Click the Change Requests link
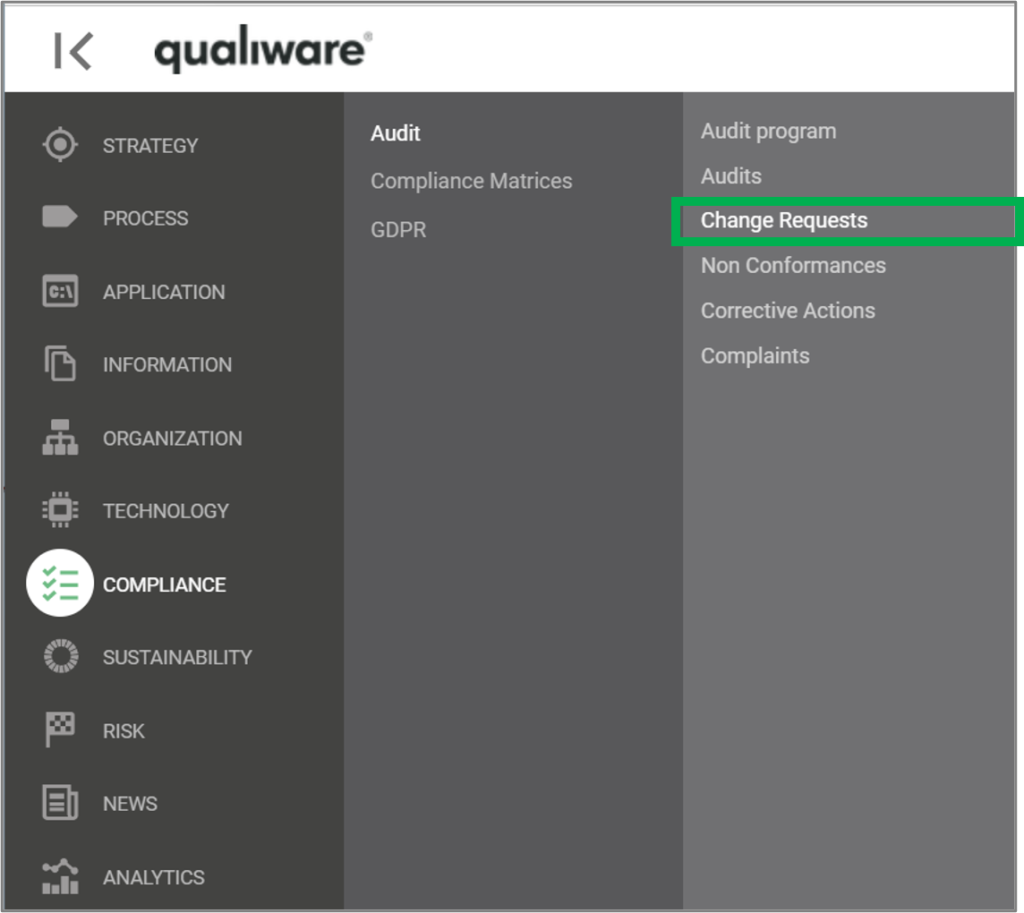Viewport: 1024px width, 913px height. (x=784, y=220)
